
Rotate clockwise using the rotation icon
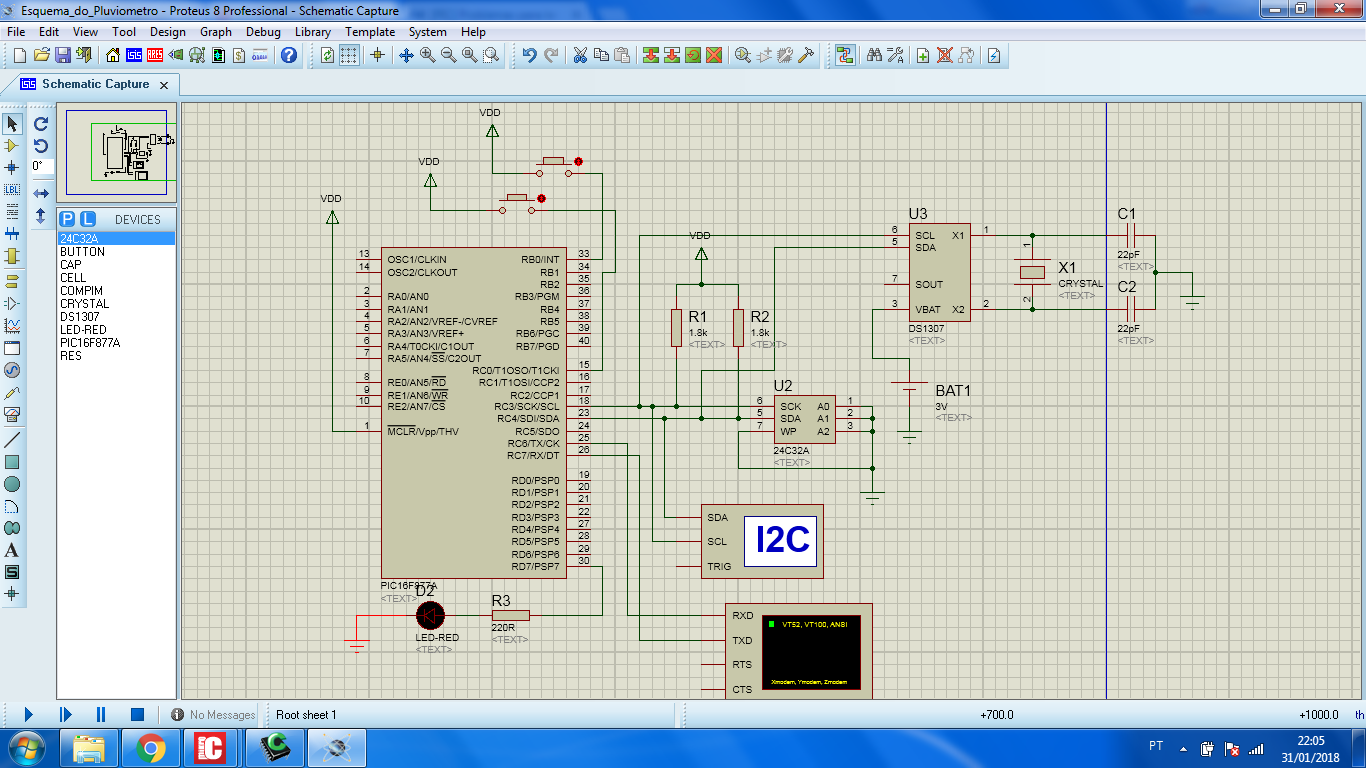pos(41,124)
